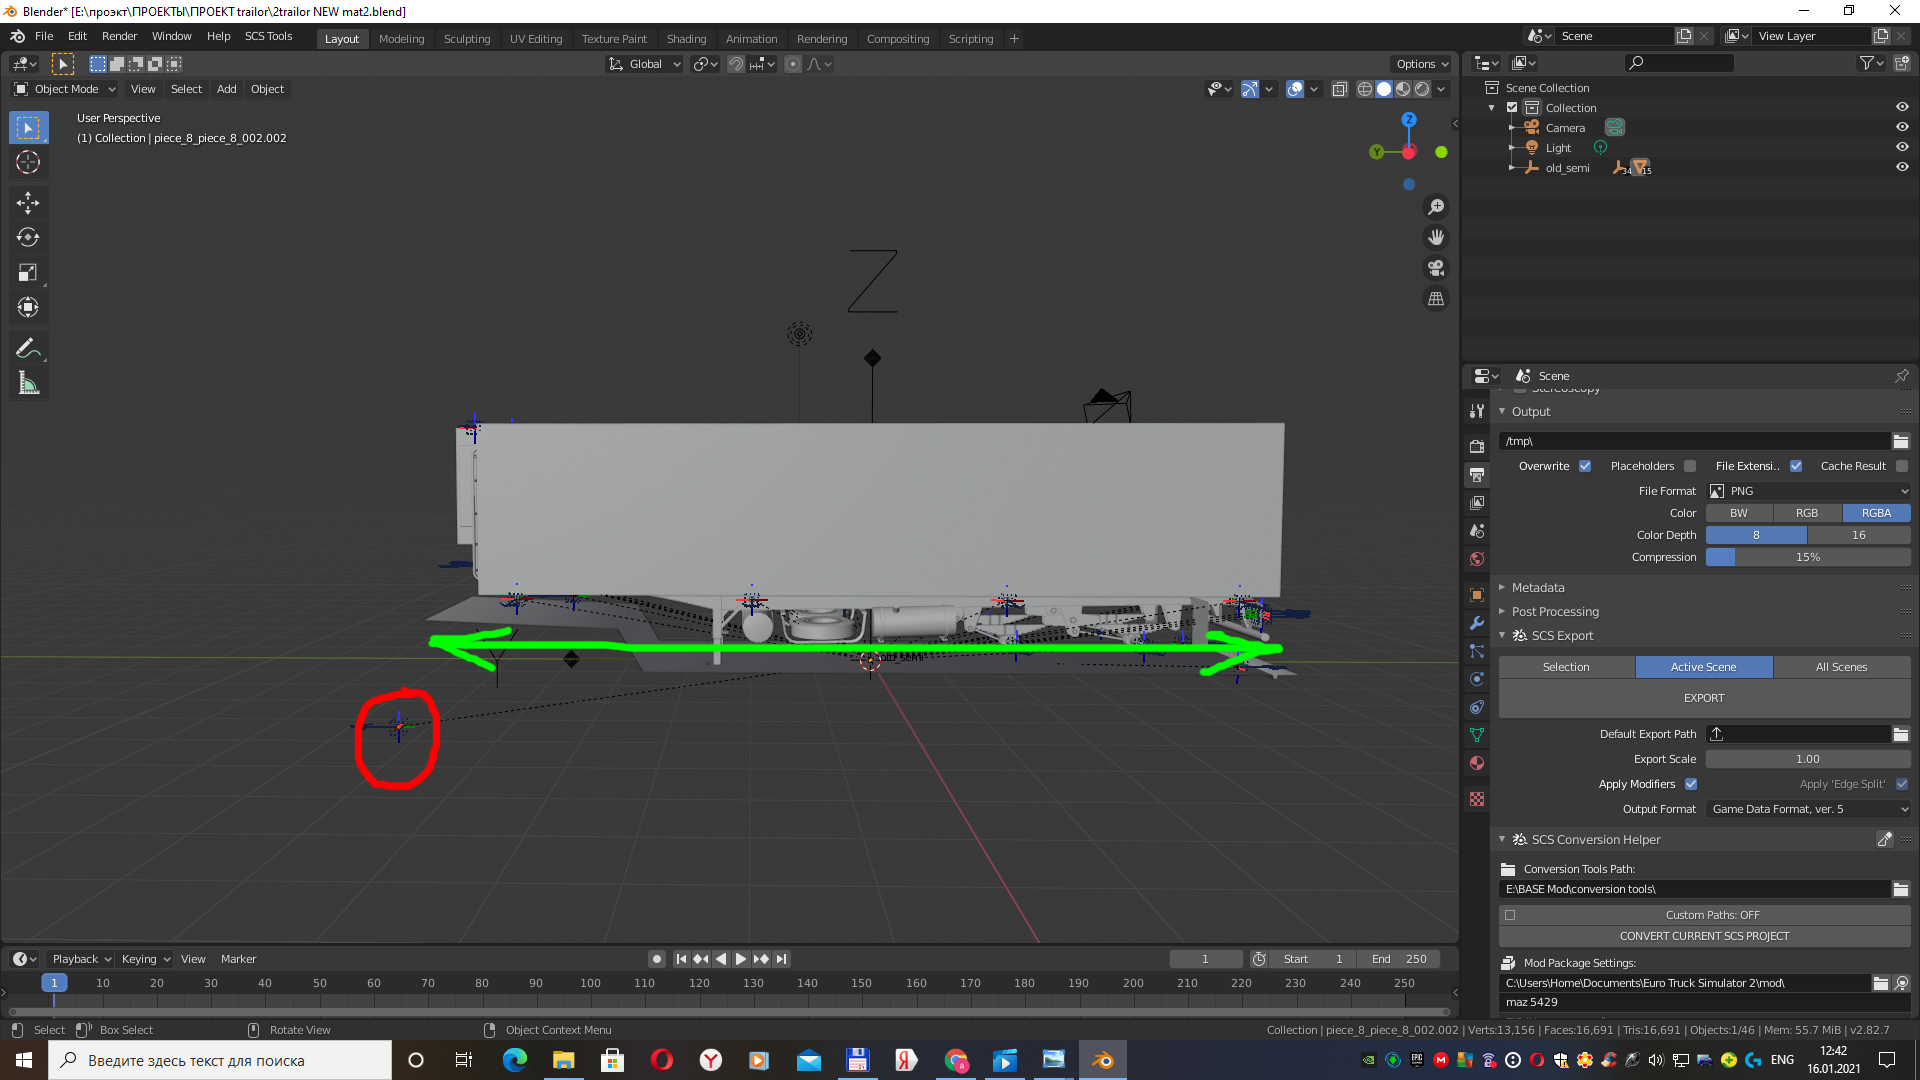Select the Cursor tool in left toolbar
The image size is (1920, 1080).
(28, 162)
